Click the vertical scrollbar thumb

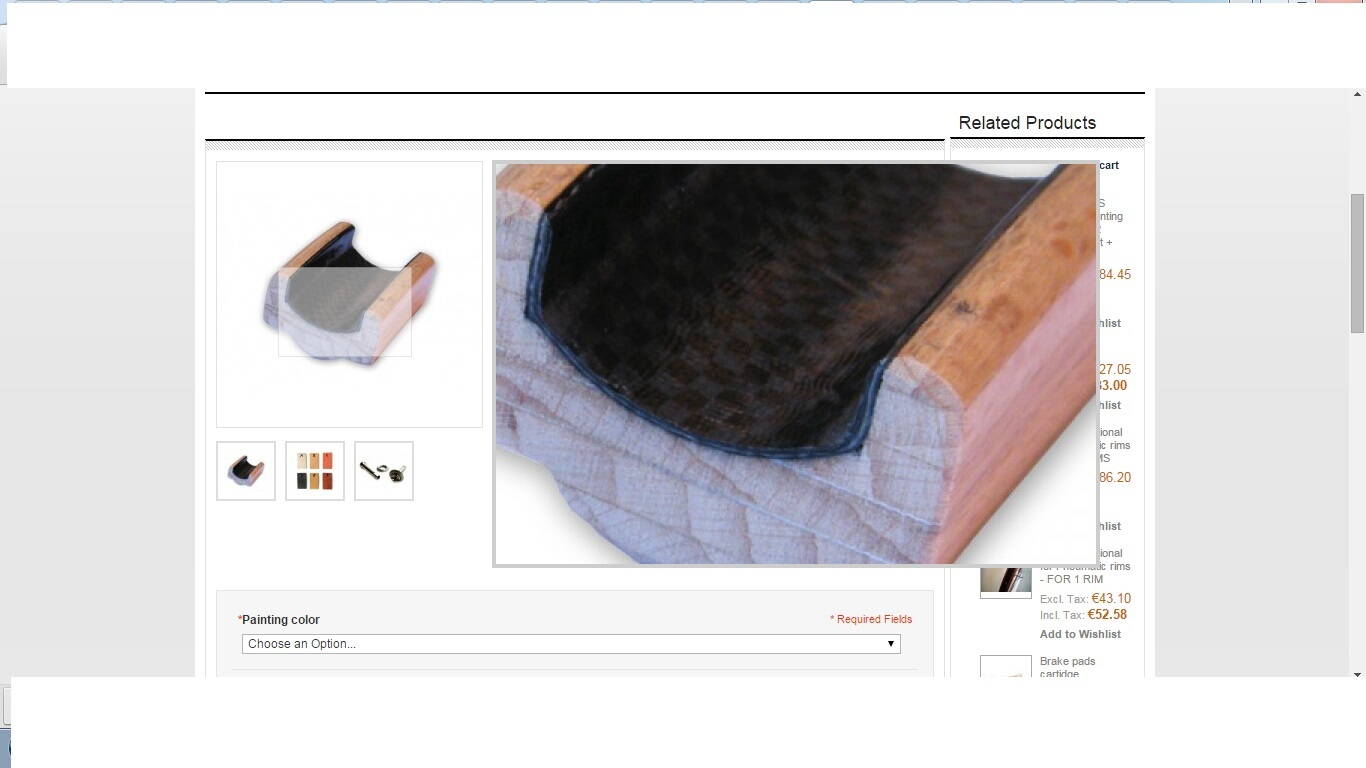pyautogui.click(x=1357, y=262)
